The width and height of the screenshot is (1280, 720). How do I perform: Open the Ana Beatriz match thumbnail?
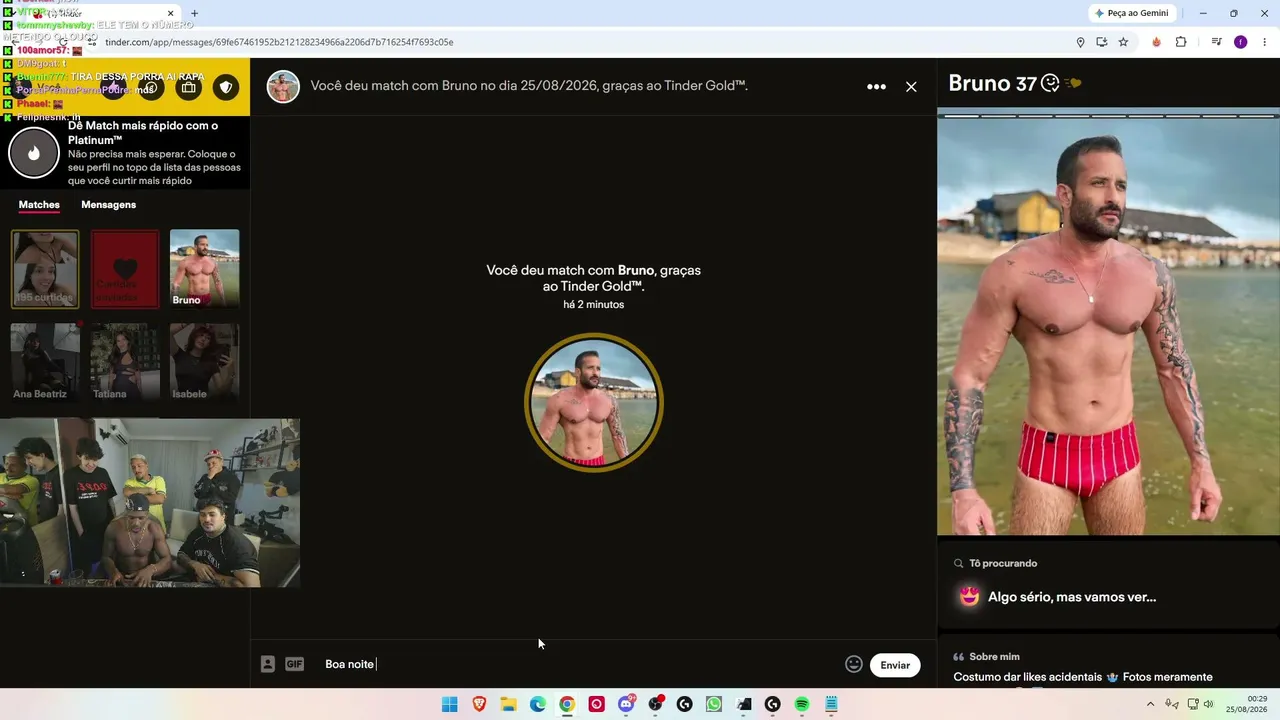tap(45, 362)
